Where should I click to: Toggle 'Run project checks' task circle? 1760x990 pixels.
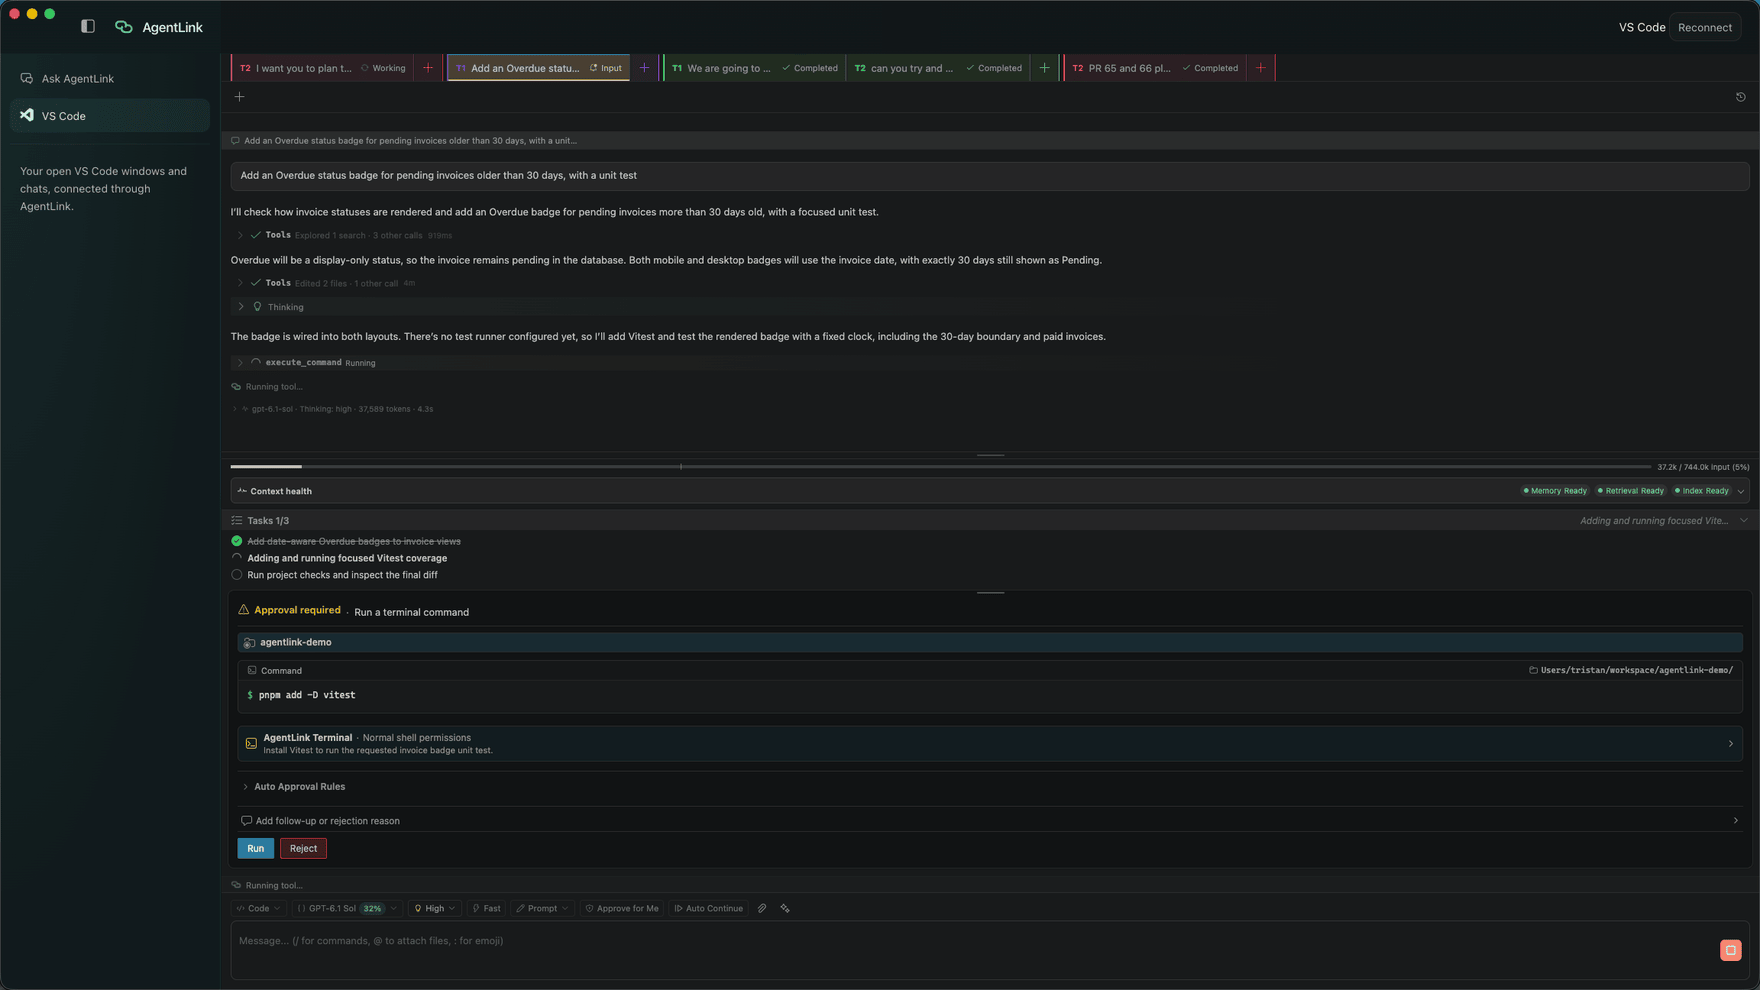237,575
